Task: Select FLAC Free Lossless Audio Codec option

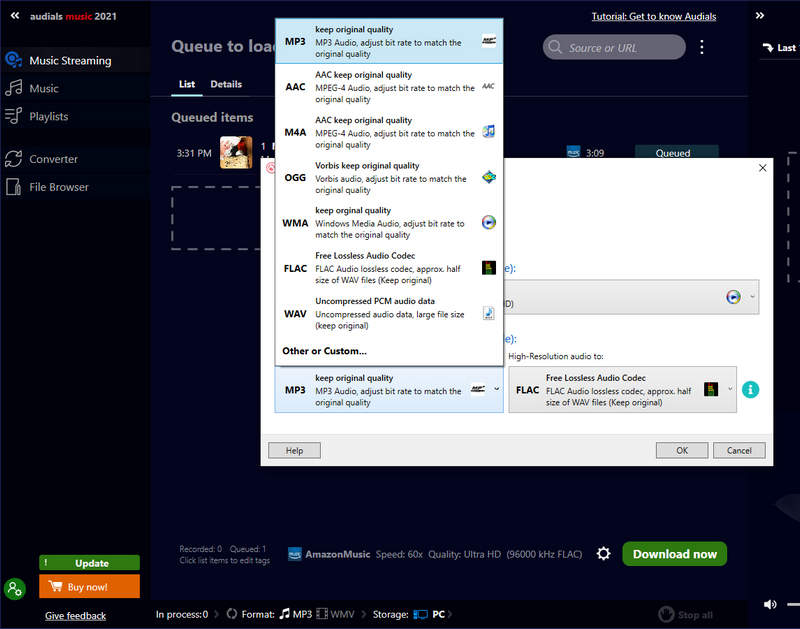Action: tap(389, 268)
